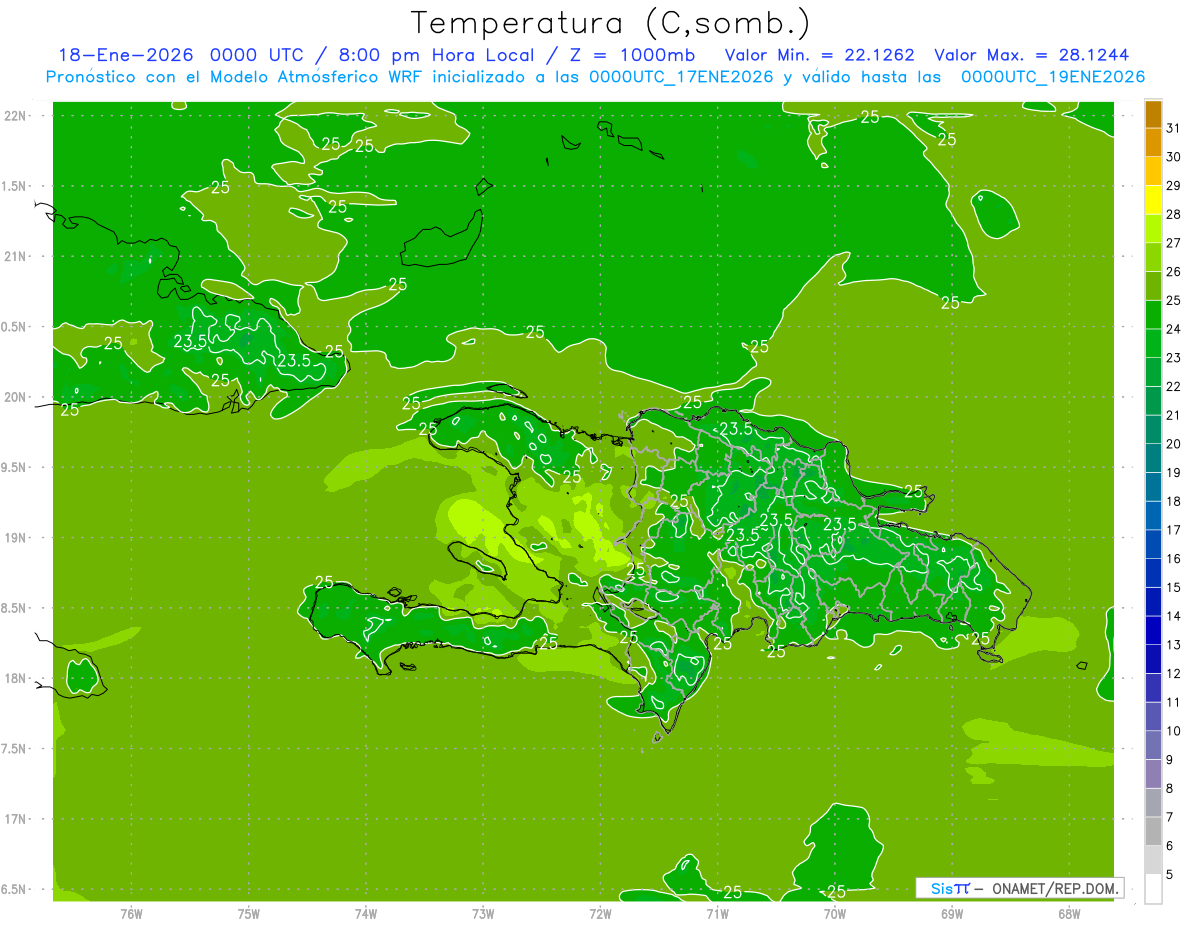Pick legend swatch between 26 and 27
This screenshot has width=1200, height=927.
click(1153, 258)
